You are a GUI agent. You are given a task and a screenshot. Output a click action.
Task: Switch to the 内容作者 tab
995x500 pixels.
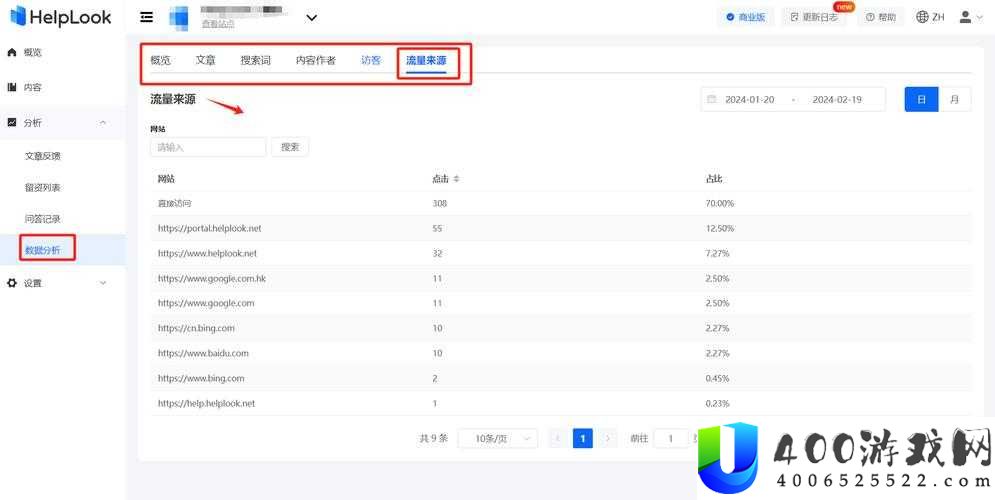(x=315, y=61)
